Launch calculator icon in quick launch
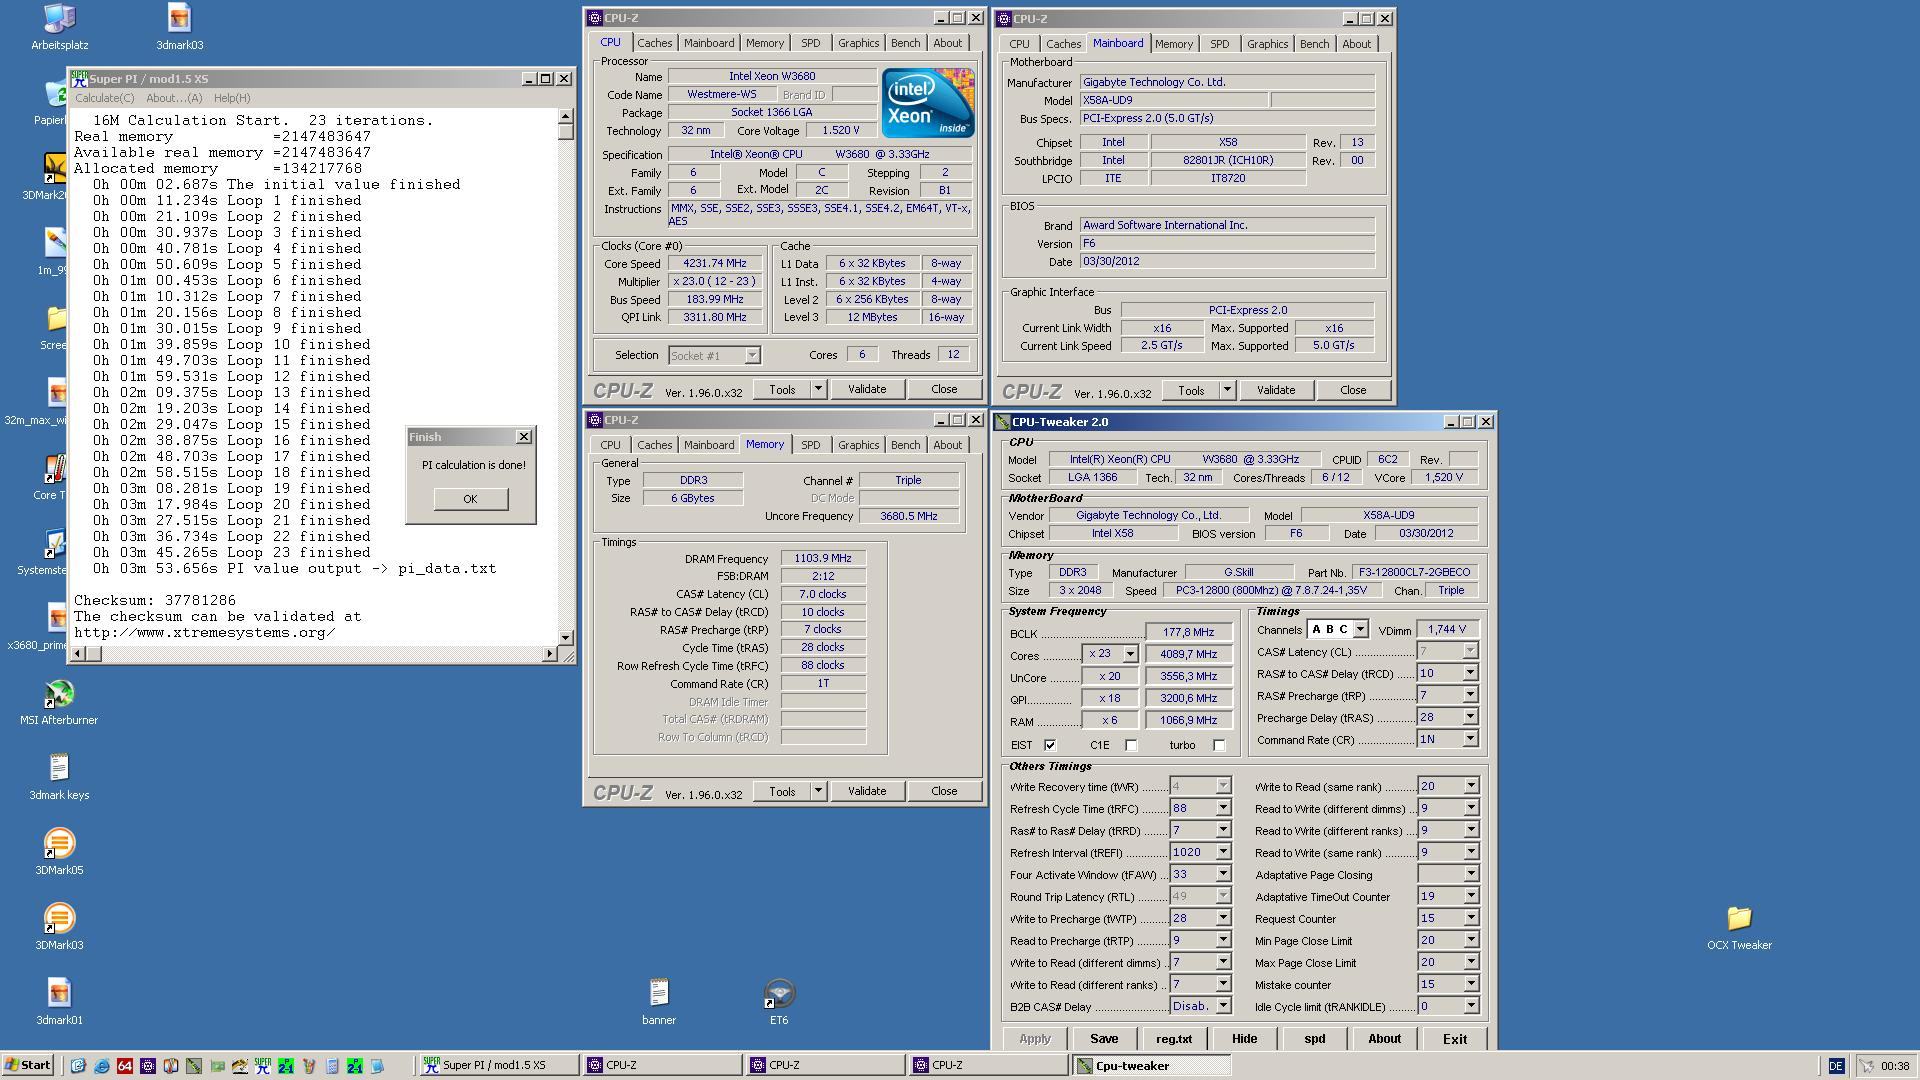The height and width of the screenshot is (1080, 1920). [332, 1066]
